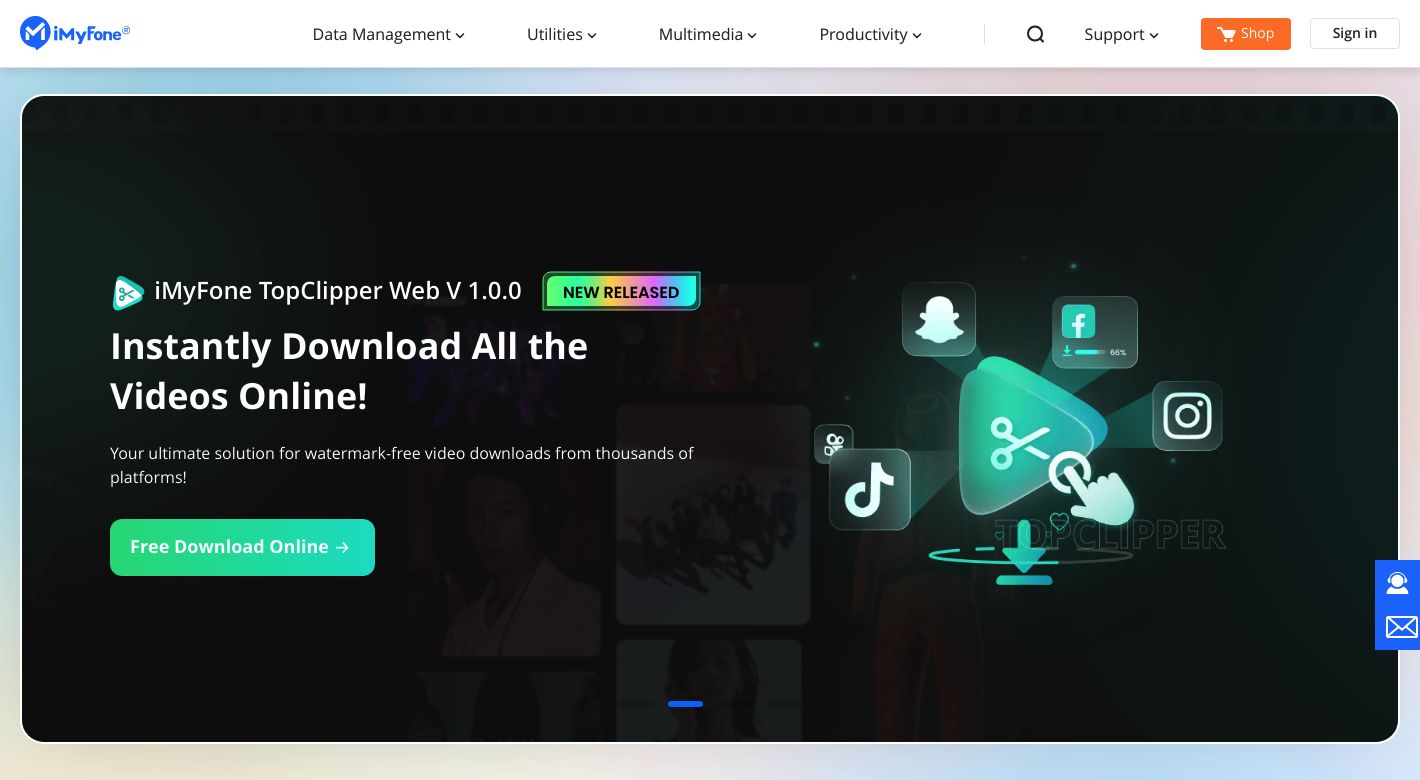Click the NEW RELEASED badge
The image size is (1420, 780).
pyautogui.click(x=621, y=292)
